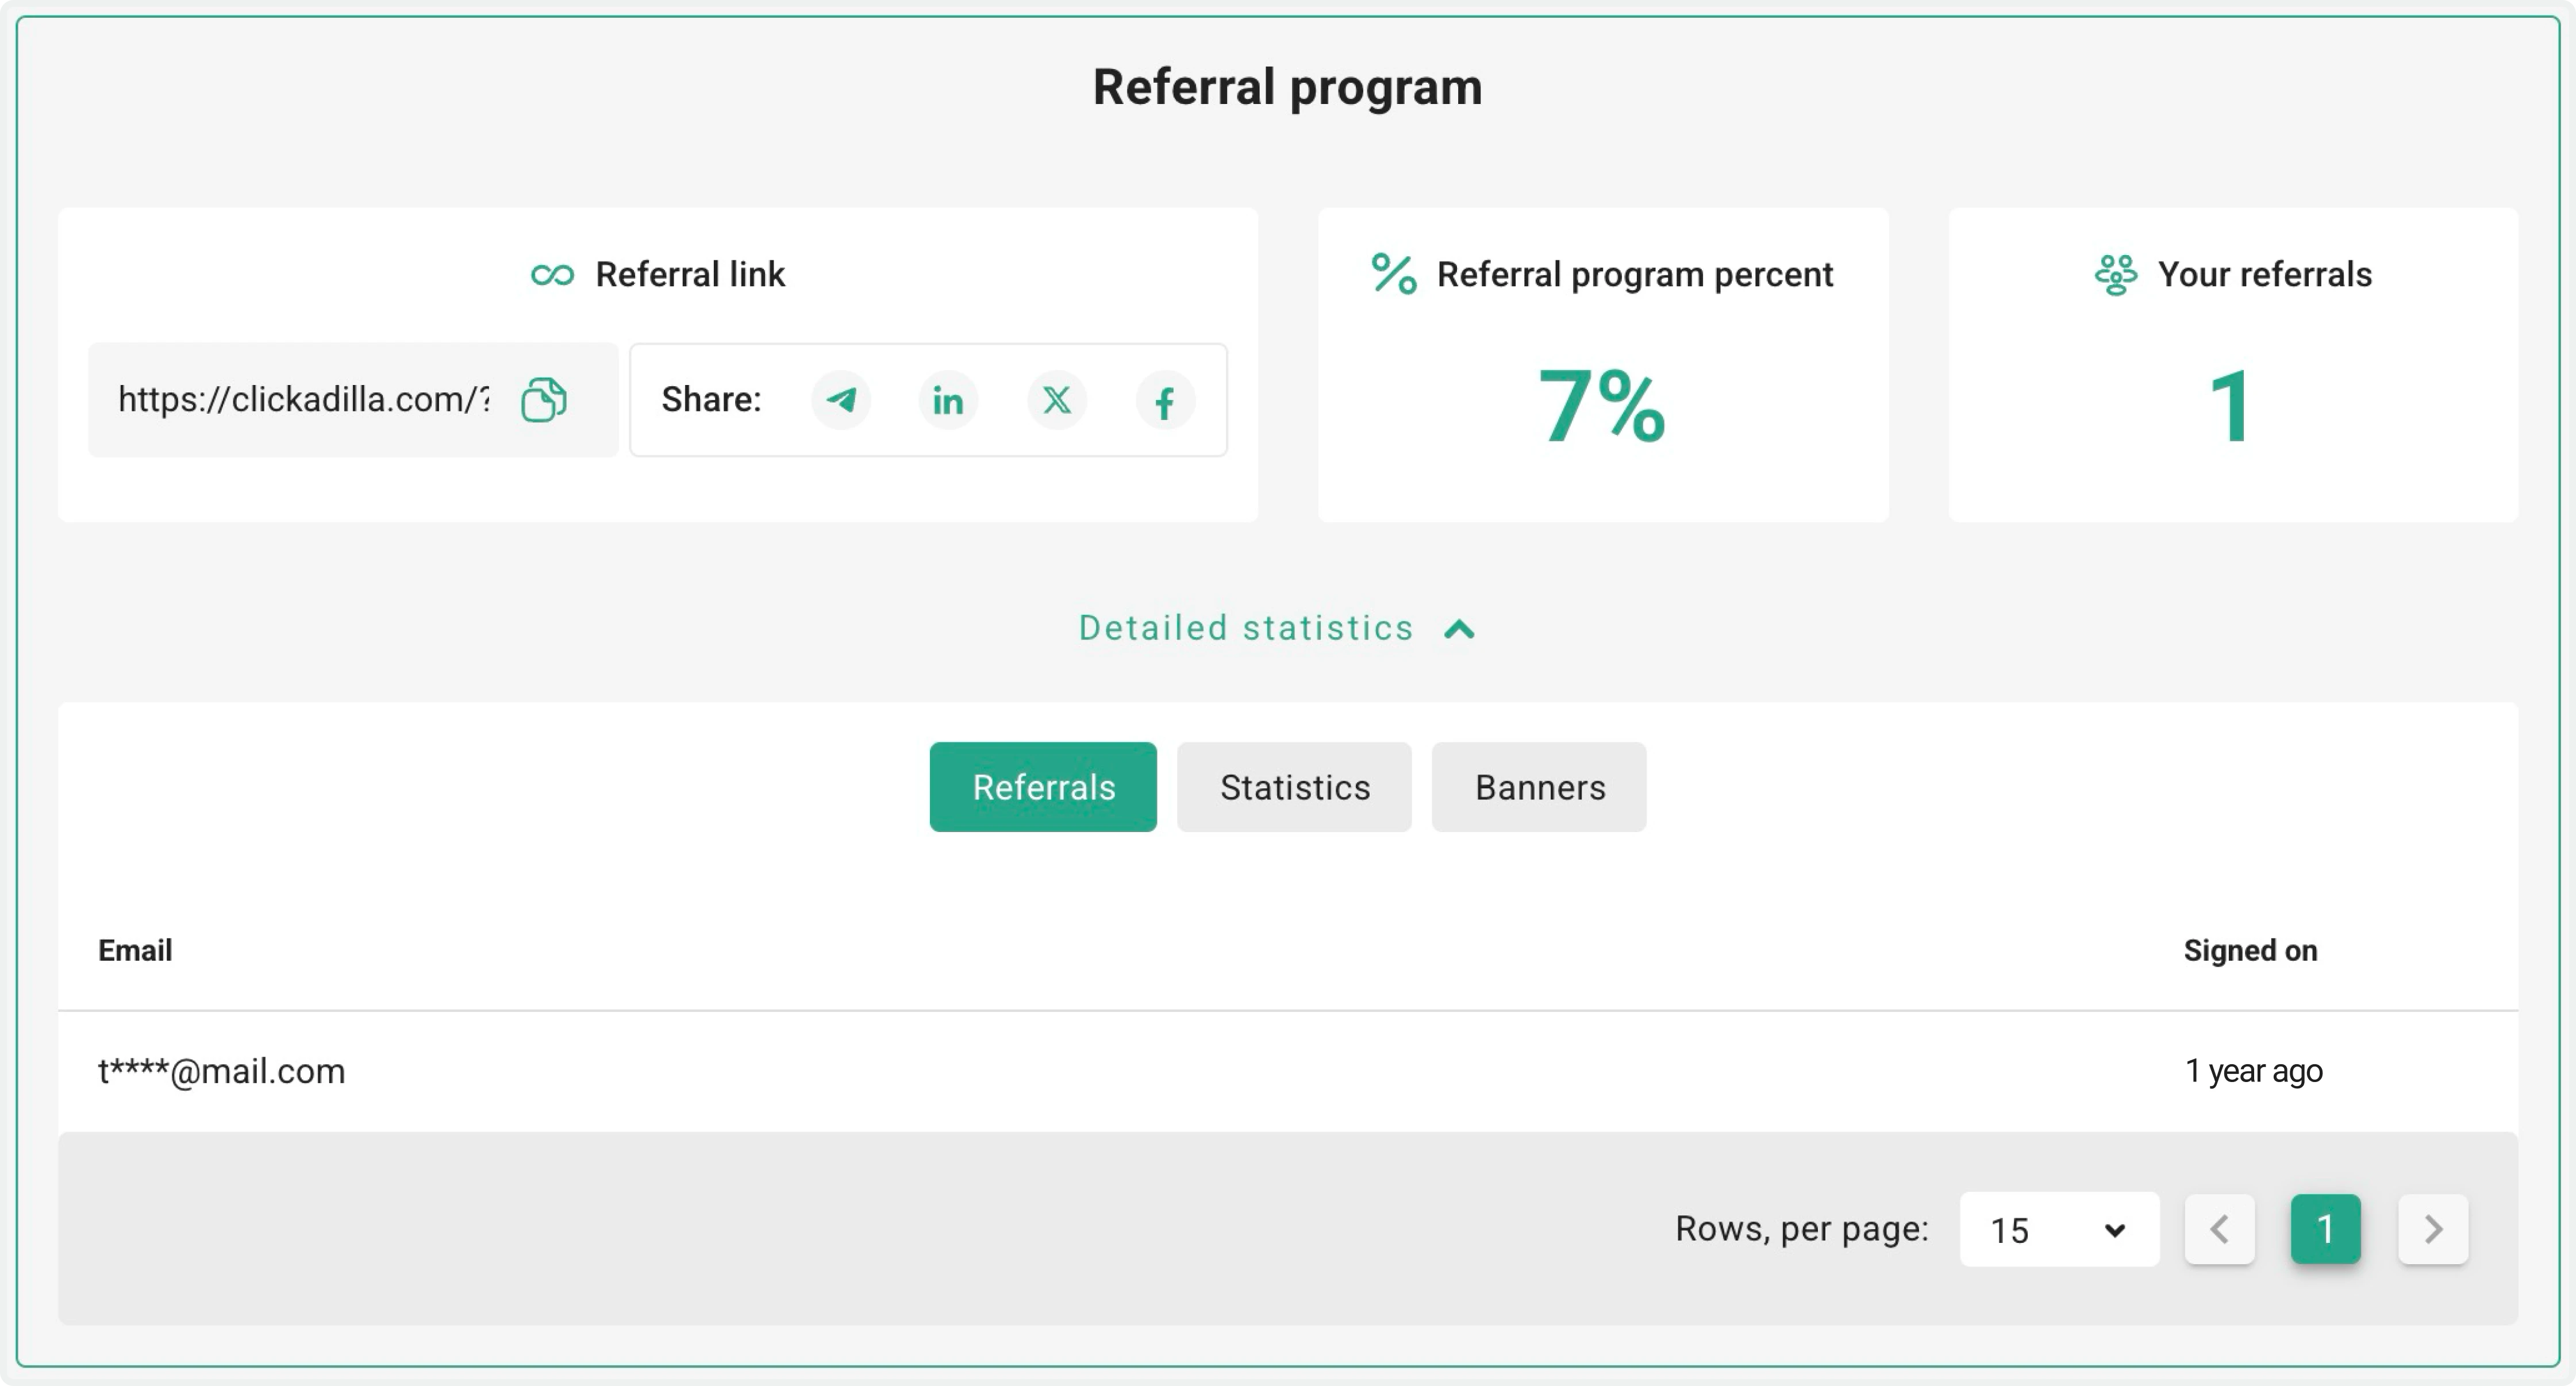Image resolution: width=2576 pixels, height=1386 pixels.
Task: Share referral link on LinkedIn
Action: [949, 400]
